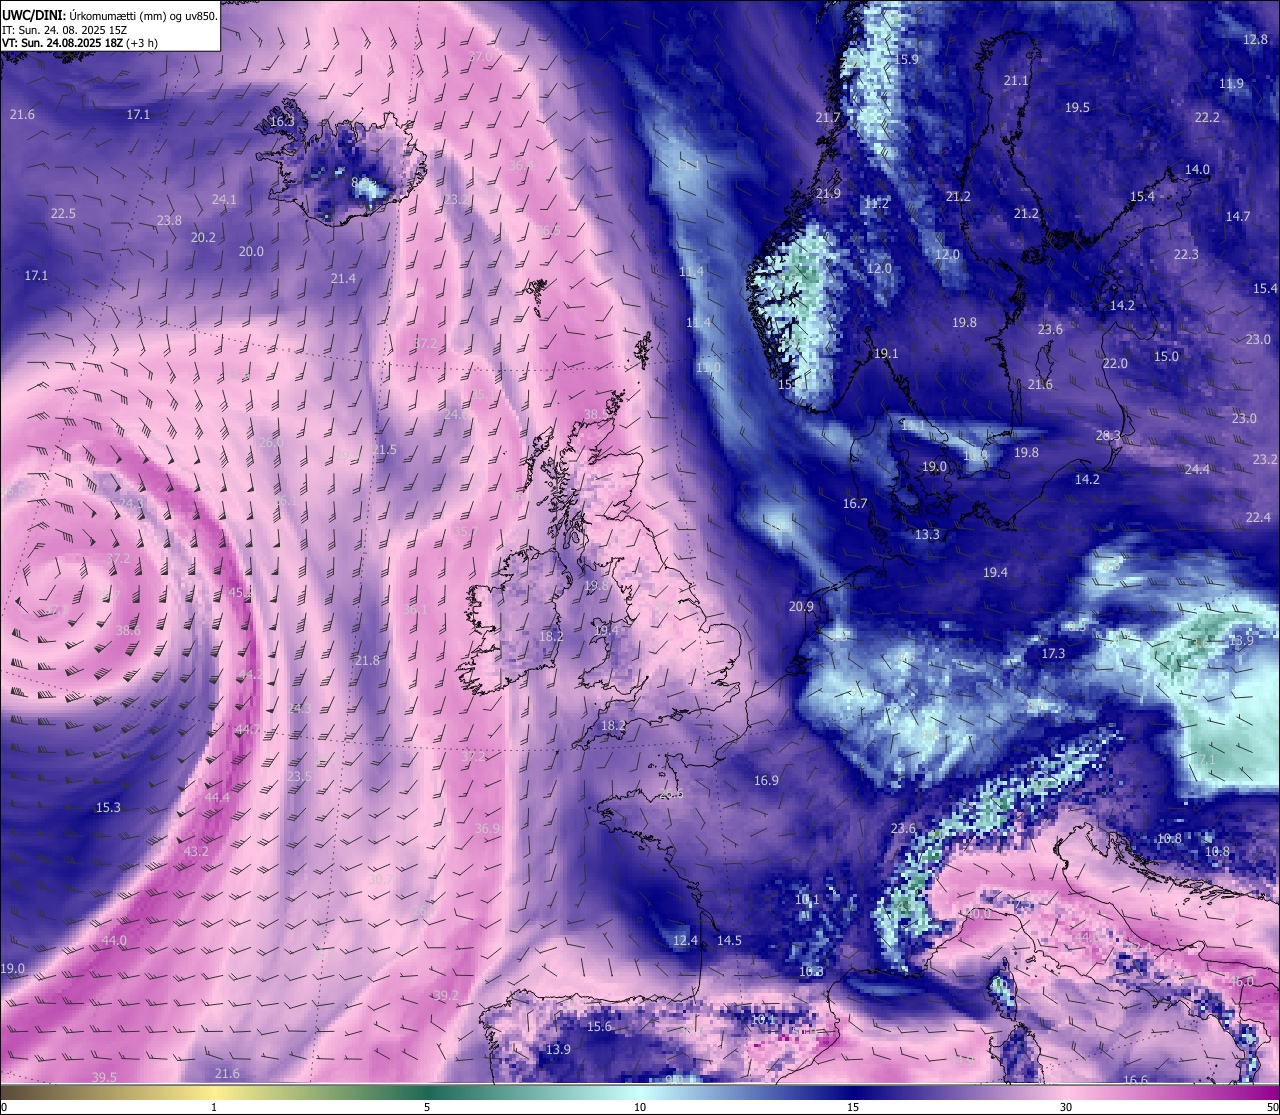The height and width of the screenshot is (1115, 1280).
Task: Click the 22.3 value on map
Action: [x=1186, y=254]
